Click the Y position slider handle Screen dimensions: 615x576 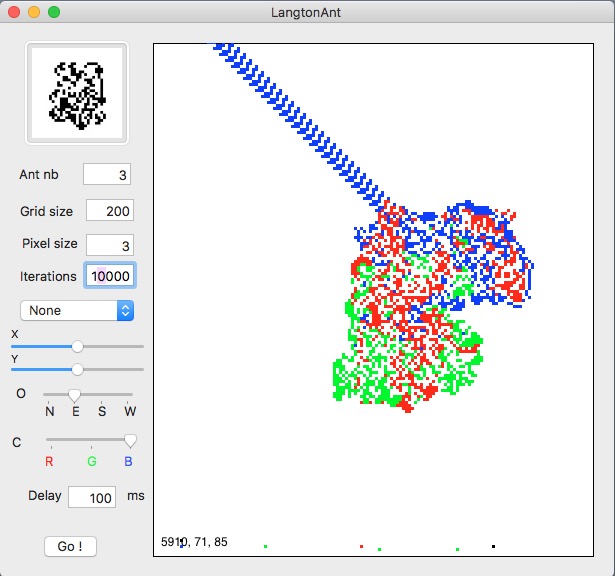[x=78, y=369]
